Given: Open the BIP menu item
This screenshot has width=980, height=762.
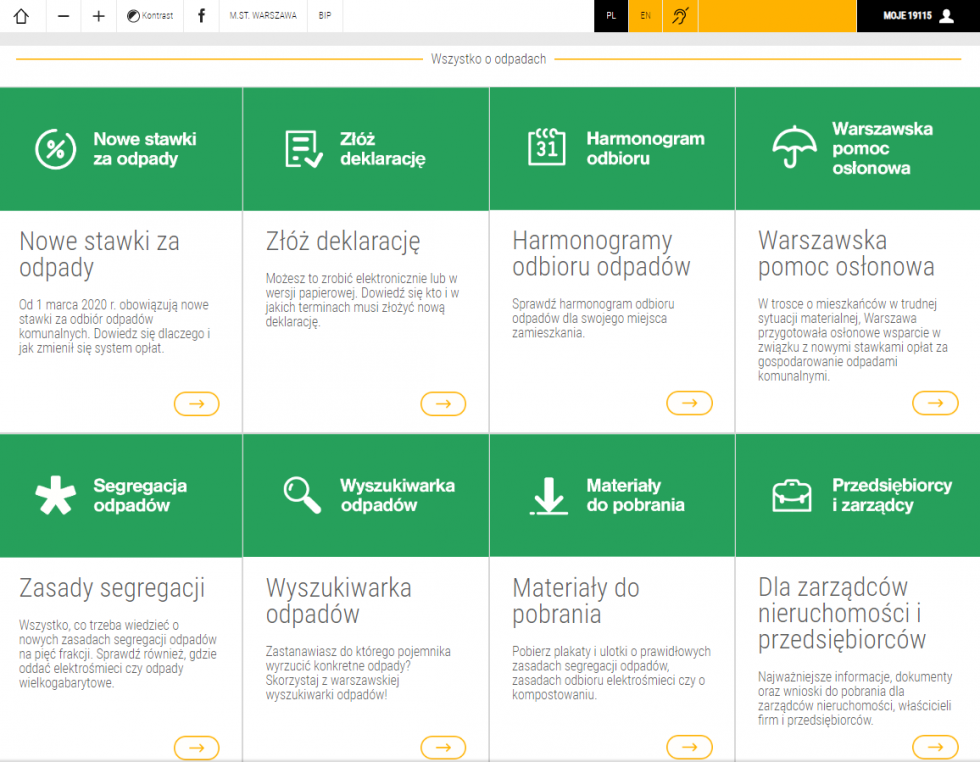Looking at the screenshot, I should (325, 16).
